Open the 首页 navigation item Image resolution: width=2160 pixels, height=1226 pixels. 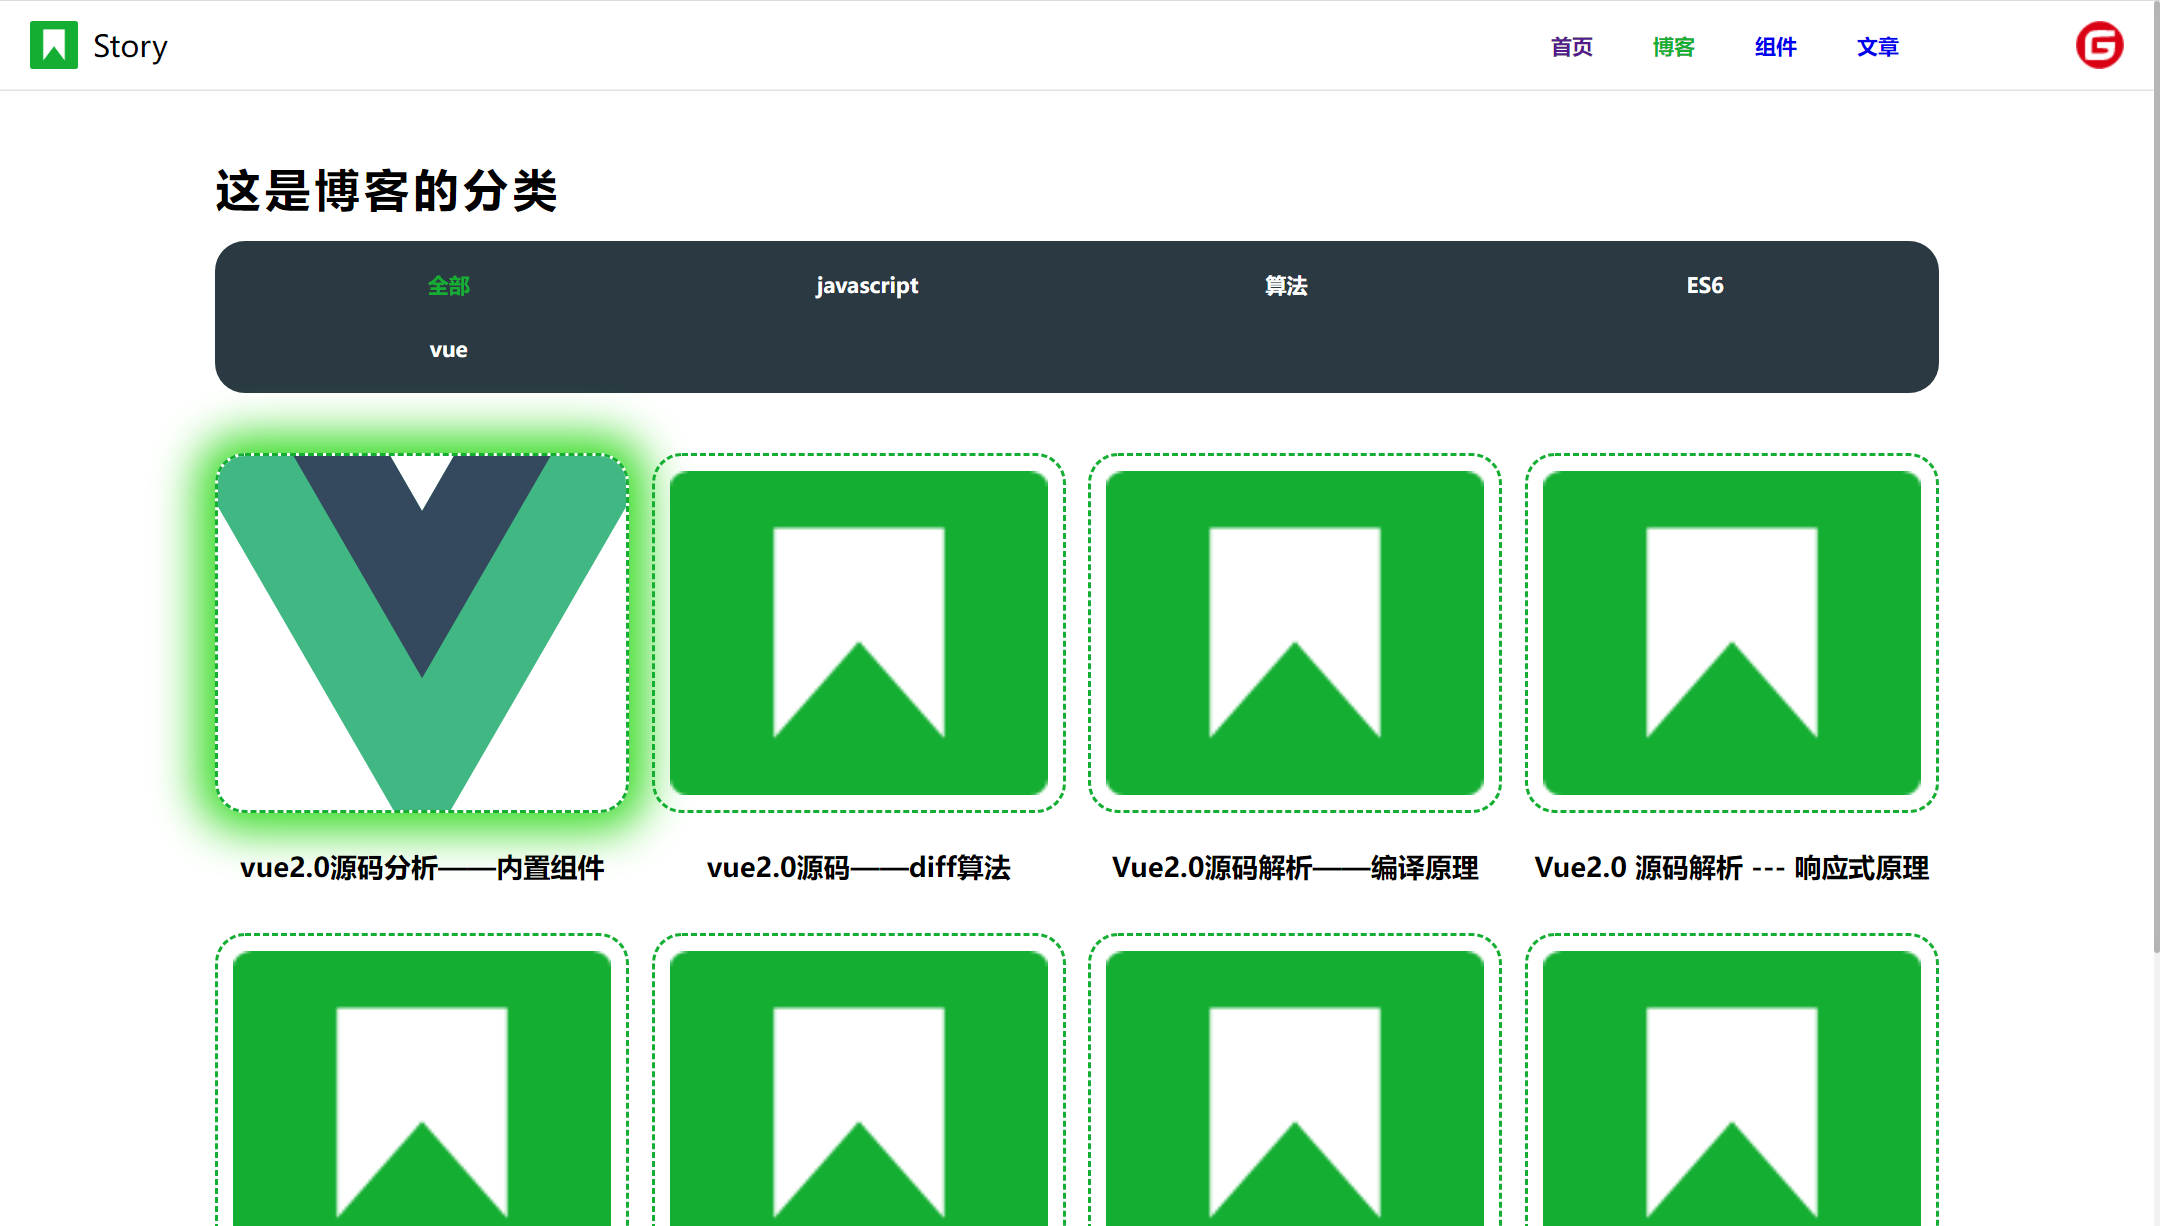tap(1571, 46)
